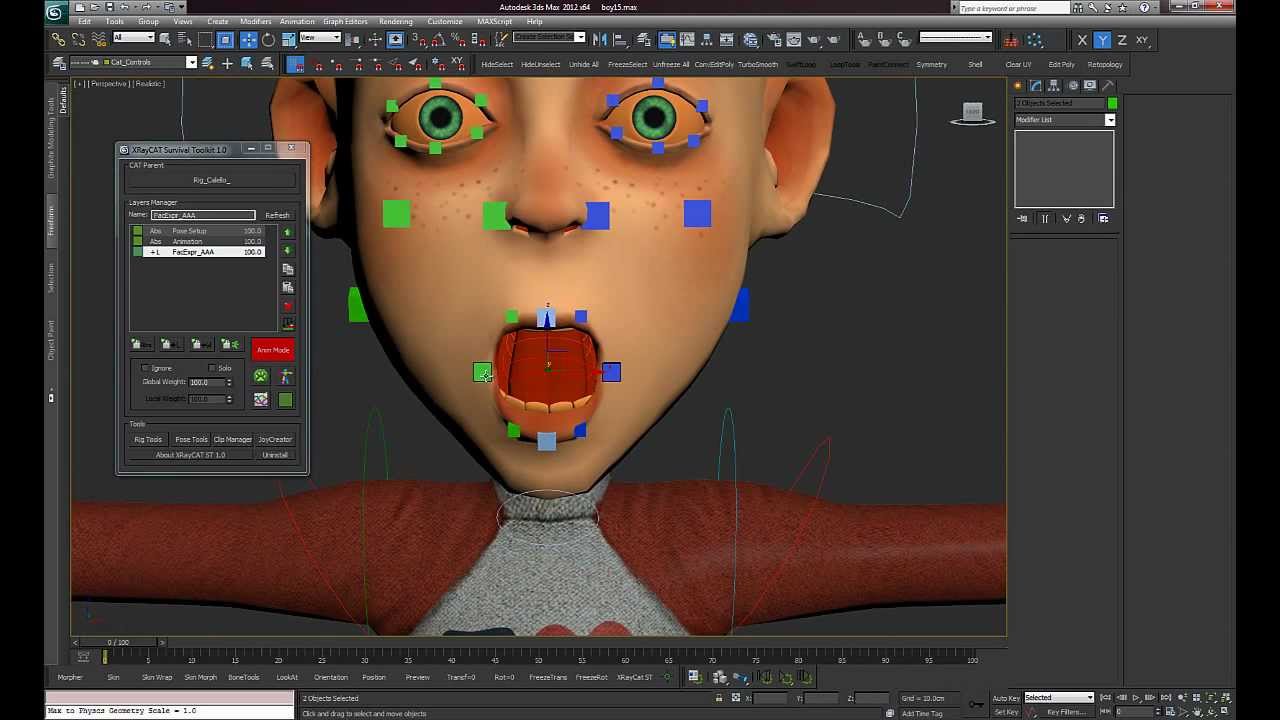1280x720 pixels.
Task: Open quick access toolbar dropdown arrow
Action: point(183,7)
